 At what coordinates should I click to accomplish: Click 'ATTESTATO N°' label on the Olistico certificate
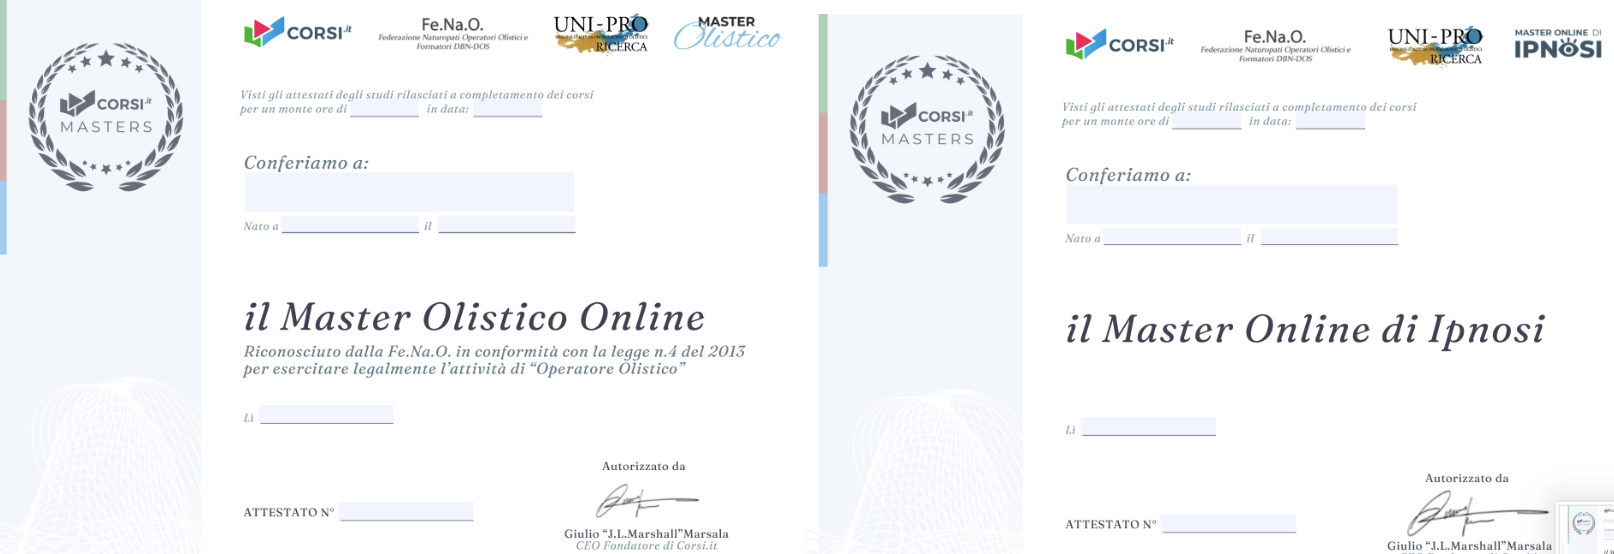pyautogui.click(x=289, y=512)
